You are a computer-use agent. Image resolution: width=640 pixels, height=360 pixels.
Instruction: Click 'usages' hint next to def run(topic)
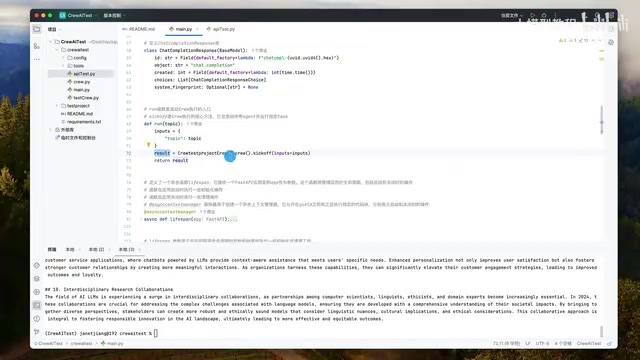click(x=194, y=124)
